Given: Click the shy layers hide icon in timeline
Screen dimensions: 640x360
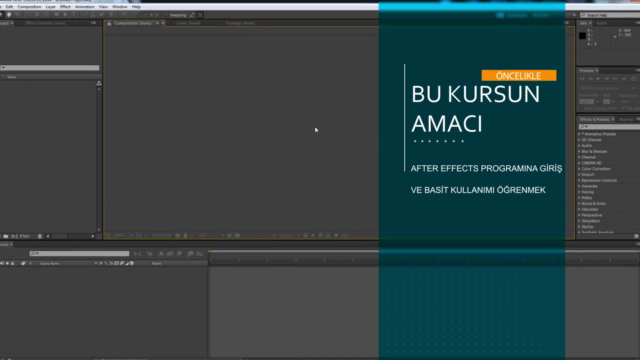Looking at the screenshot, I should tap(161, 254).
